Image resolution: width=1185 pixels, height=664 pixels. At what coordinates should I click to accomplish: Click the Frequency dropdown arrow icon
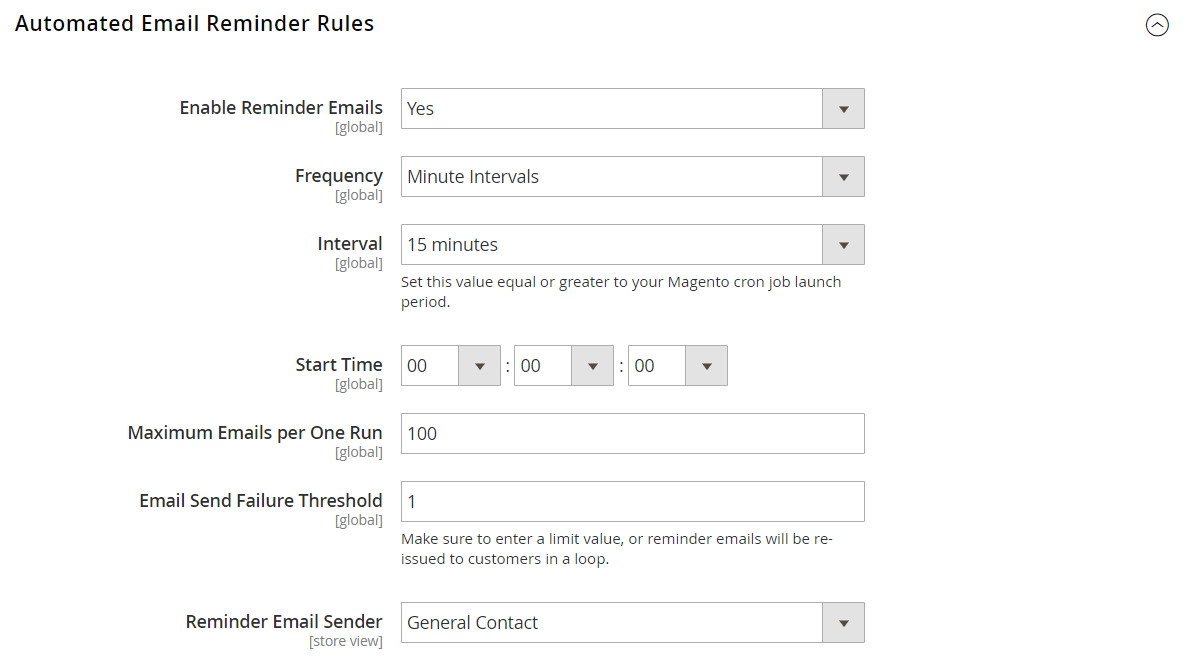coord(843,176)
